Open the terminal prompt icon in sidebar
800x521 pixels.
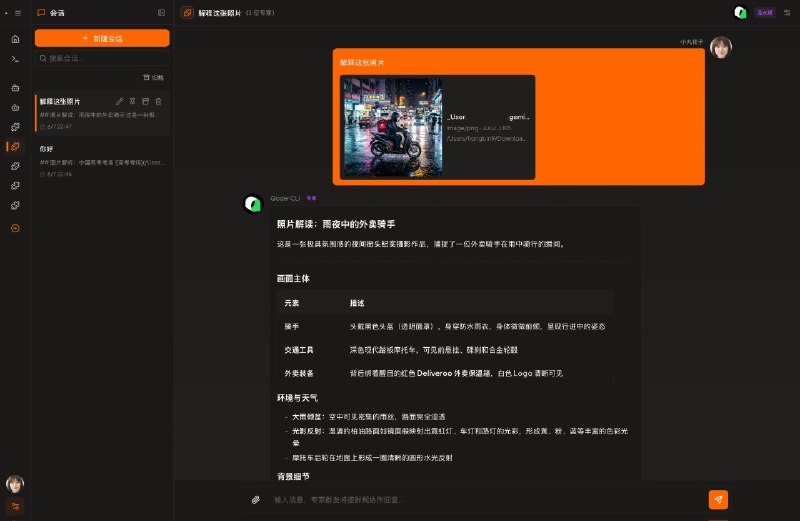click(15, 59)
